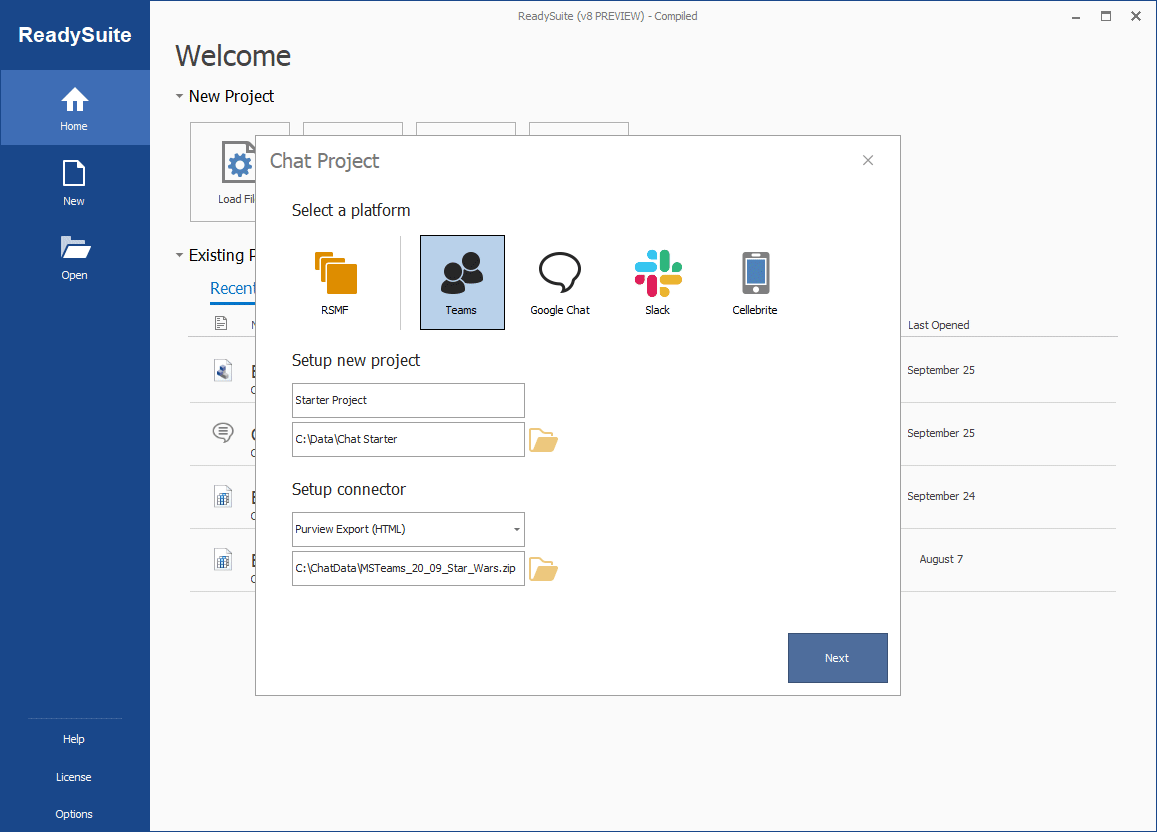Screen dimensions: 1157x832
Task: Collapse the New Project section
Action: 179,96
